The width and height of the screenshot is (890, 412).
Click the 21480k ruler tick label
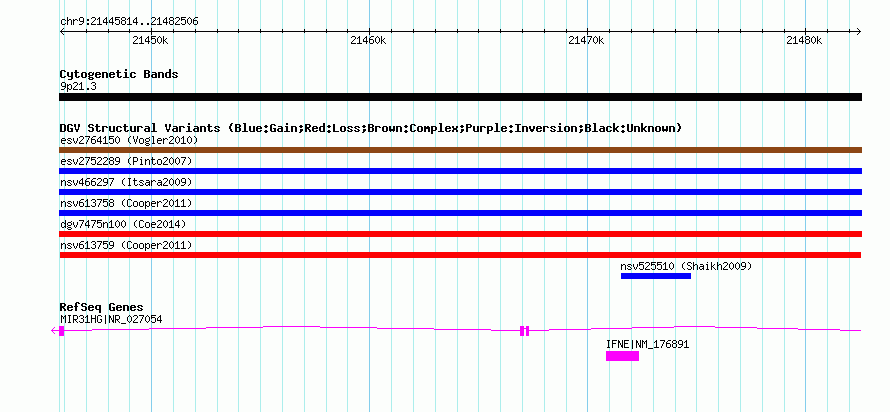click(x=804, y=40)
